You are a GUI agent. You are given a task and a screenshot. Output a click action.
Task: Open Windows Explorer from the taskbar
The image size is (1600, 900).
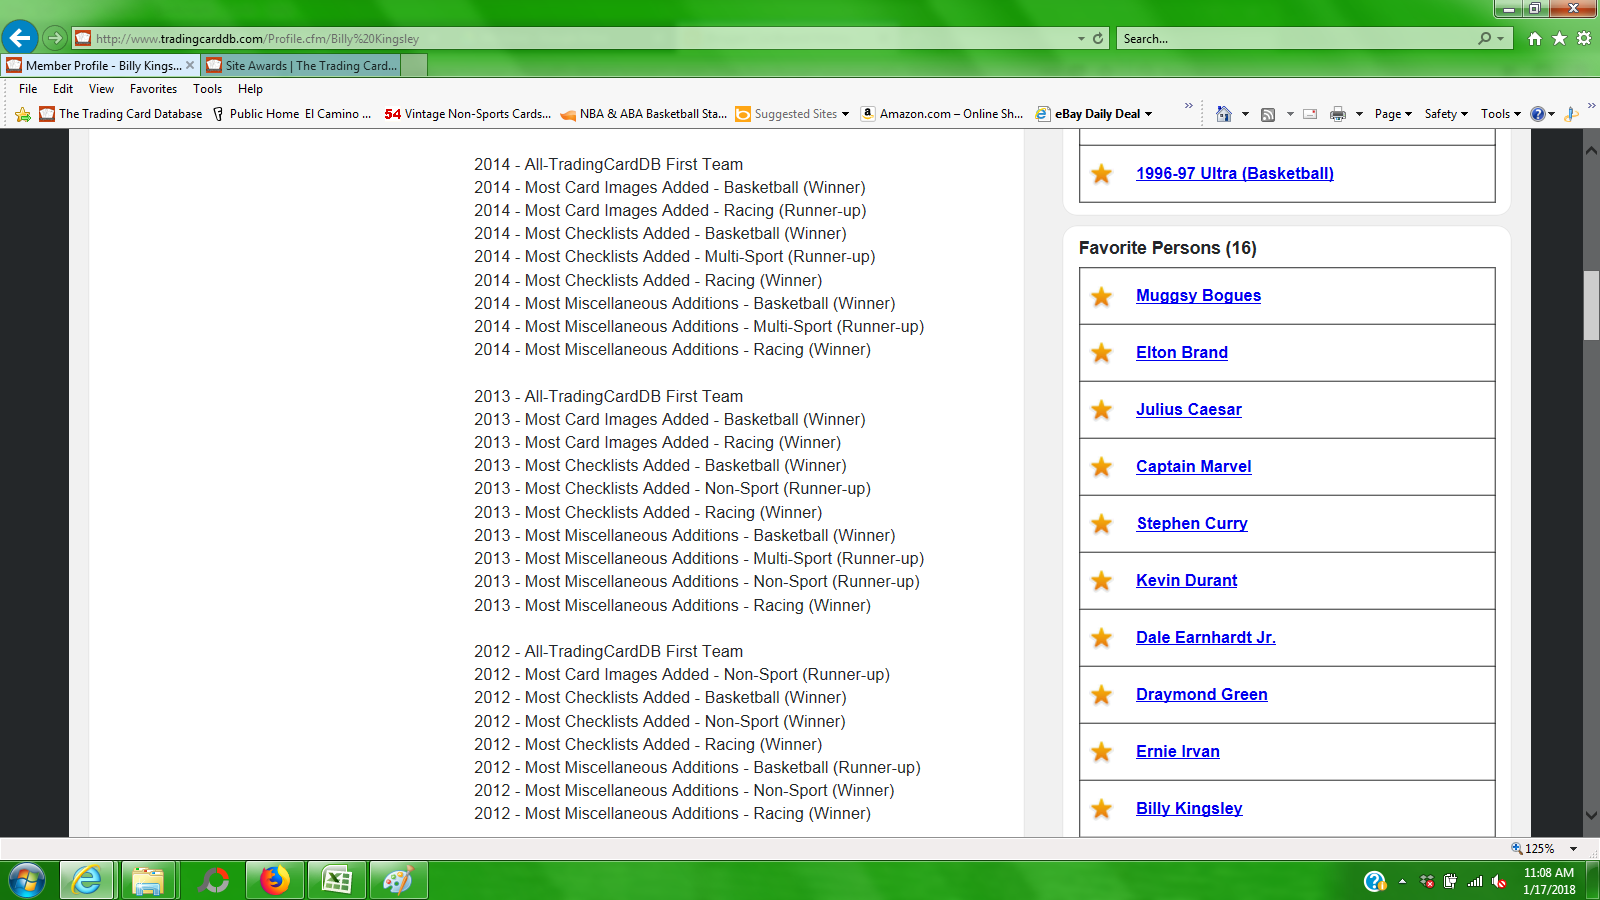click(148, 881)
